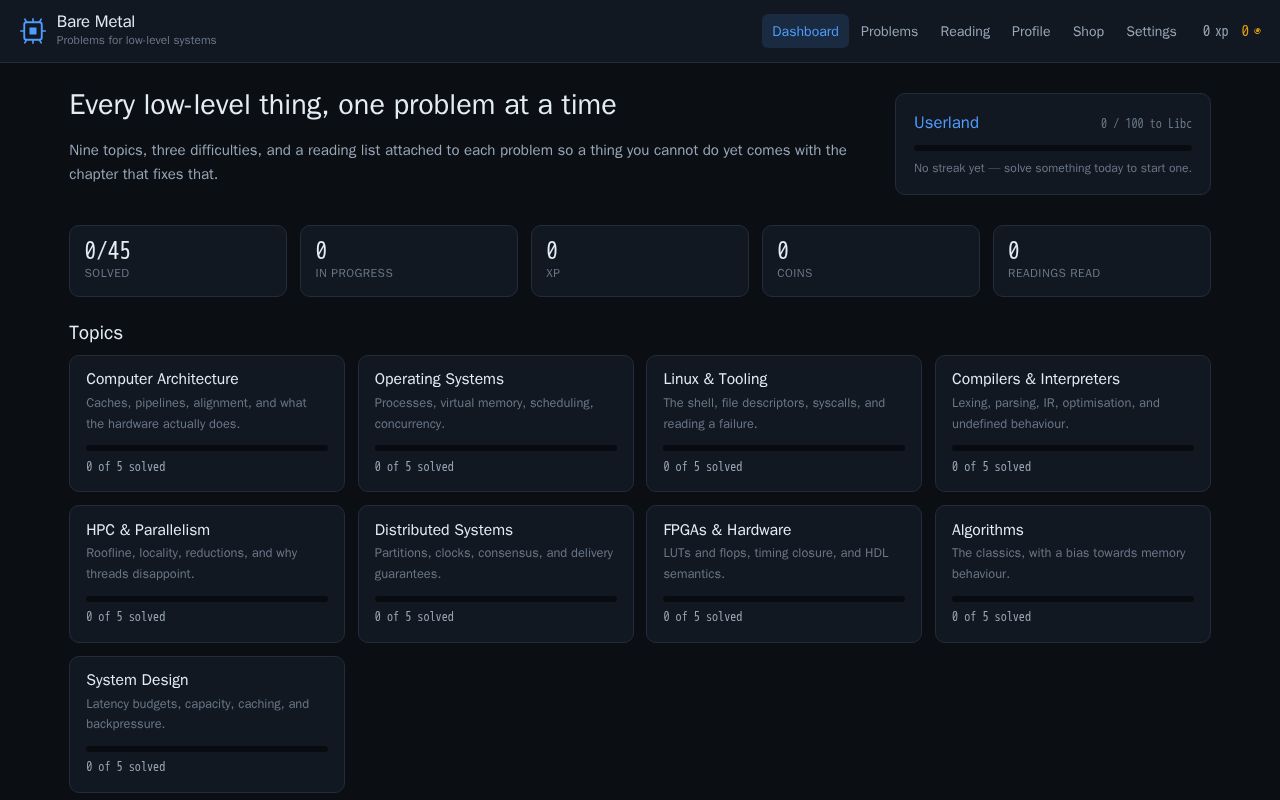Click the 'Topics' section heading
This screenshot has width=1280, height=800.
click(96, 333)
